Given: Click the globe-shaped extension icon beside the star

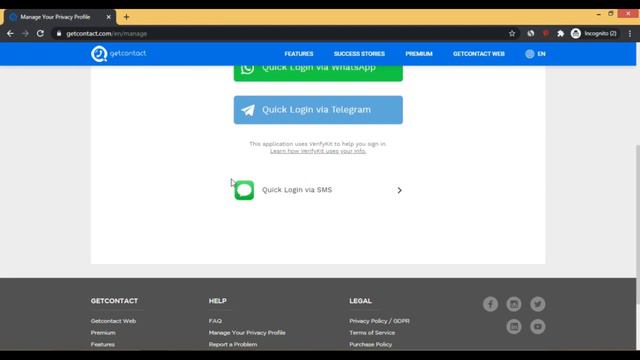Looking at the screenshot, I should click(530, 33).
